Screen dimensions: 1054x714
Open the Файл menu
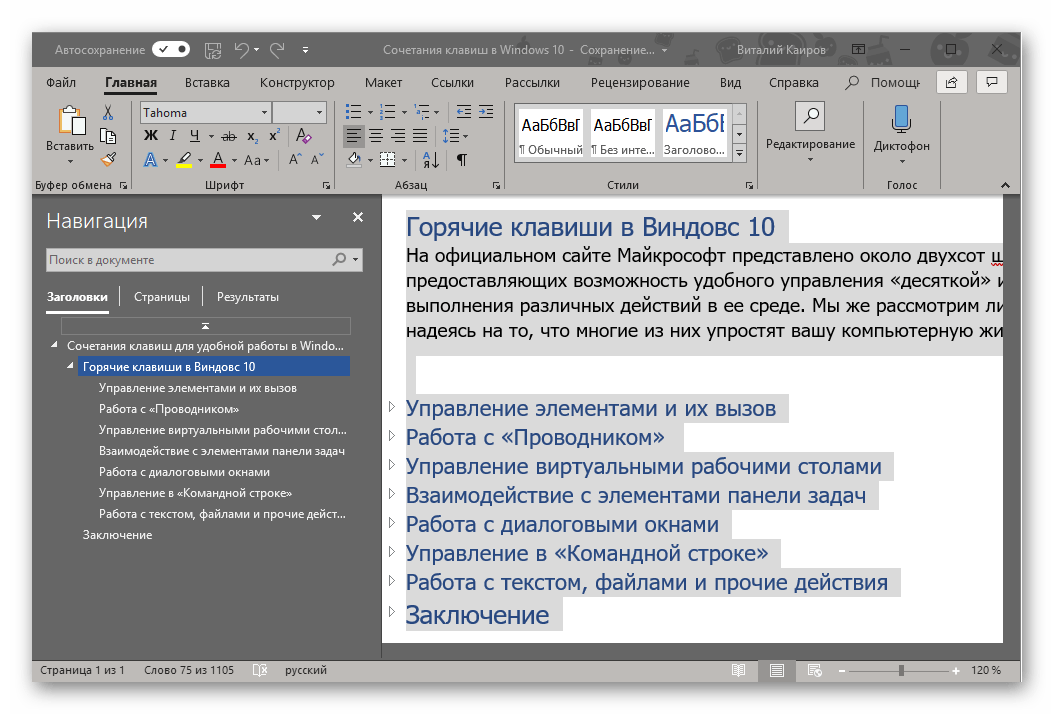pos(60,83)
